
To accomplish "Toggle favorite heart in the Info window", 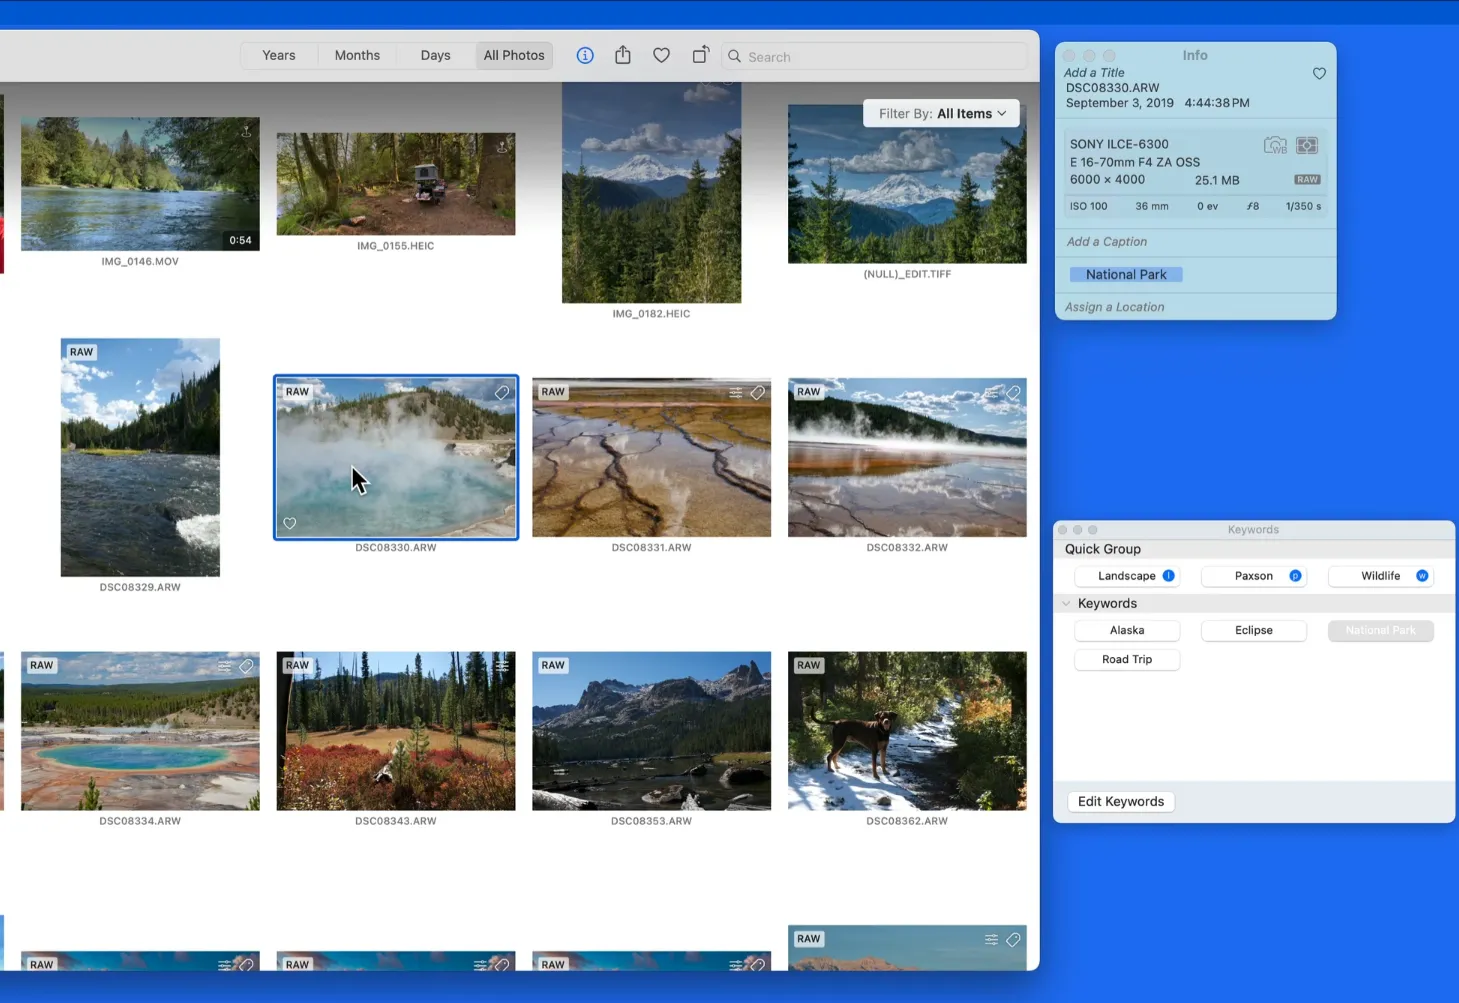I will (x=1319, y=74).
